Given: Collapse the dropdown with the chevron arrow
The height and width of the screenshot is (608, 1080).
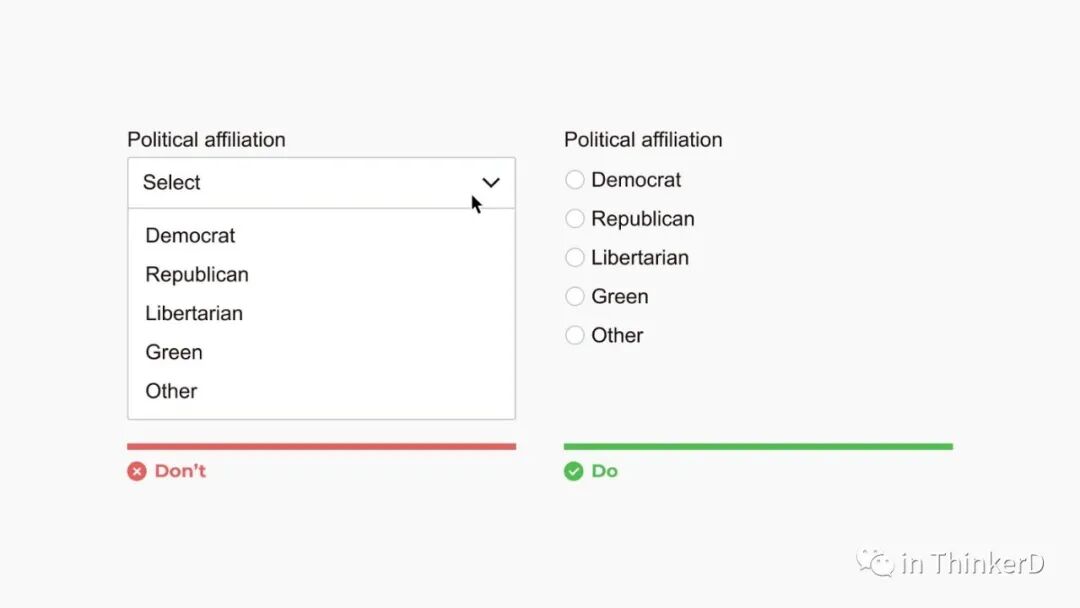Looking at the screenshot, I should [x=490, y=183].
